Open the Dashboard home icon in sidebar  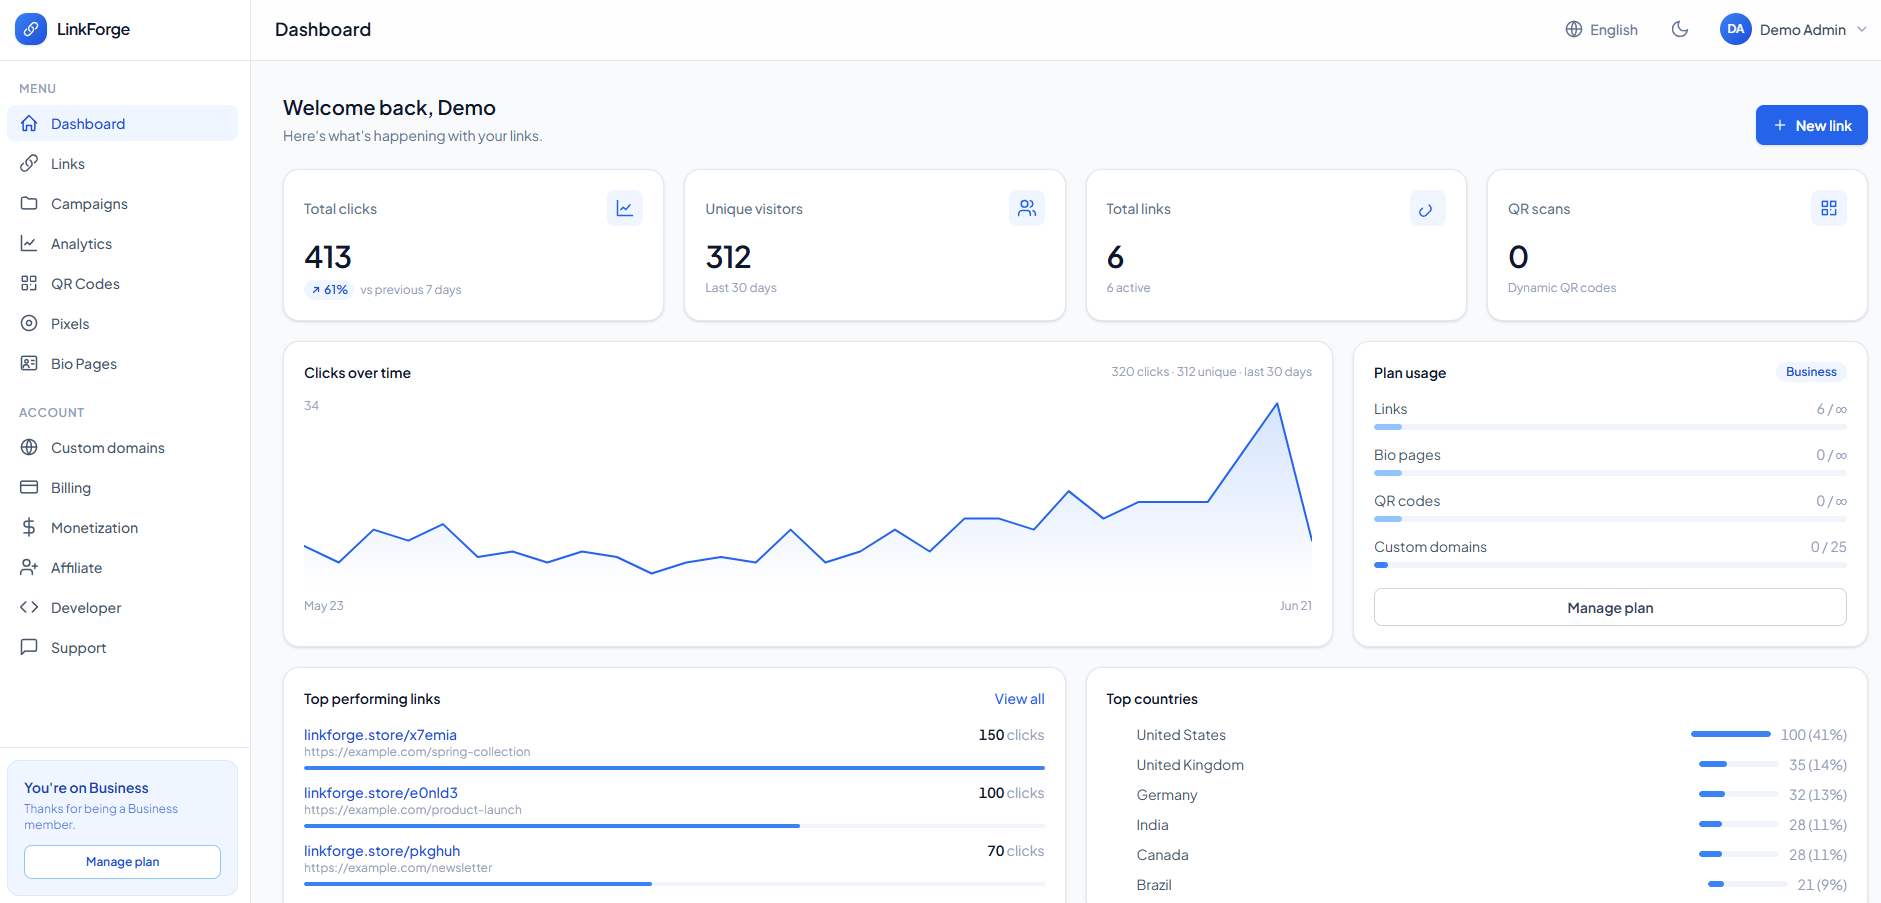click(29, 123)
